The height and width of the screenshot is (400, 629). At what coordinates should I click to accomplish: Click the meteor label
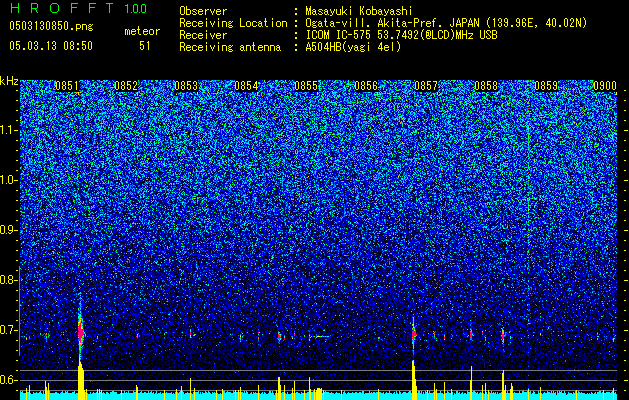tap(142, 31)
